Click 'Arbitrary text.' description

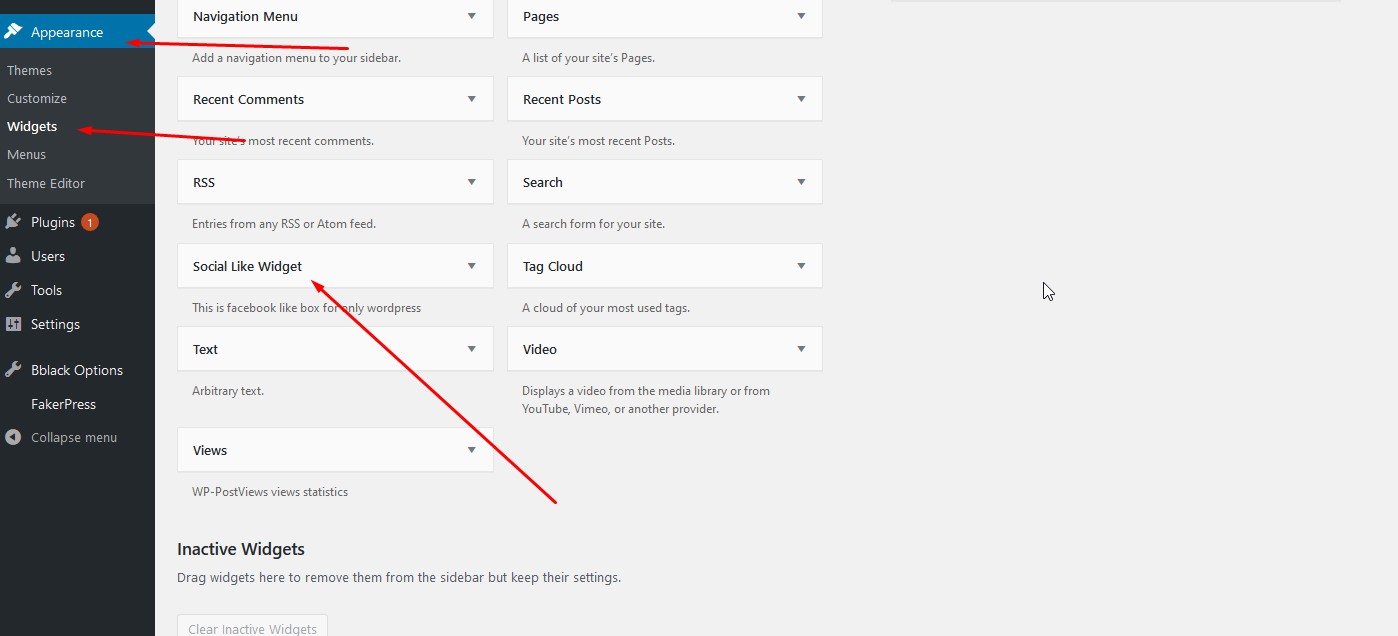228,391
